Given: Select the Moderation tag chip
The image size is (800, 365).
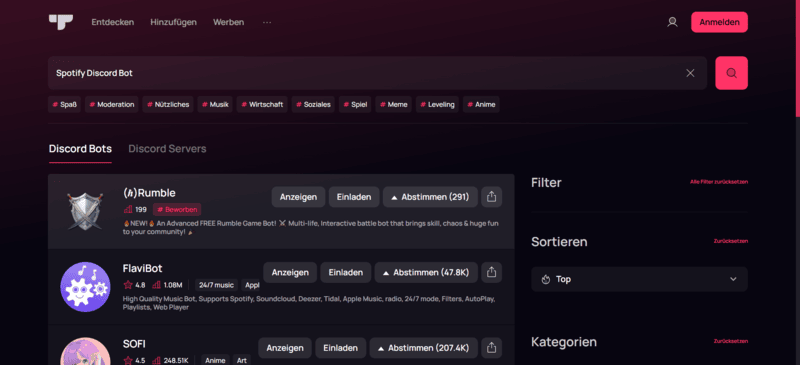Looking at the screenshot, I should pos(112,105).
